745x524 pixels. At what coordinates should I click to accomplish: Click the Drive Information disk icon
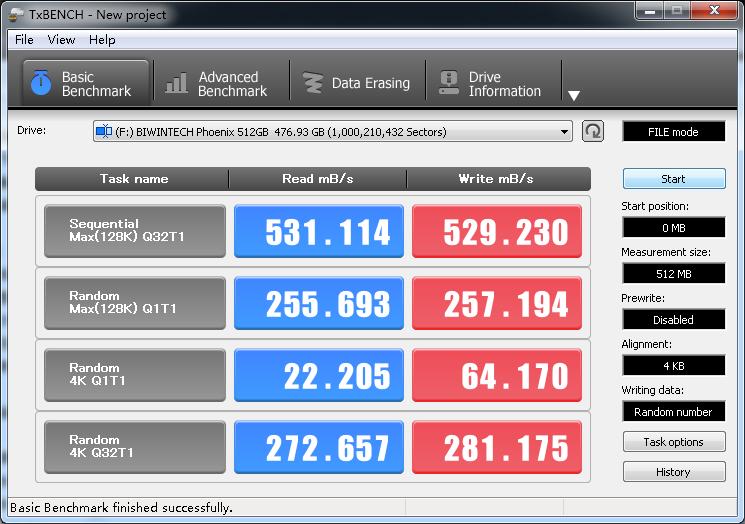tap(449, 84)
